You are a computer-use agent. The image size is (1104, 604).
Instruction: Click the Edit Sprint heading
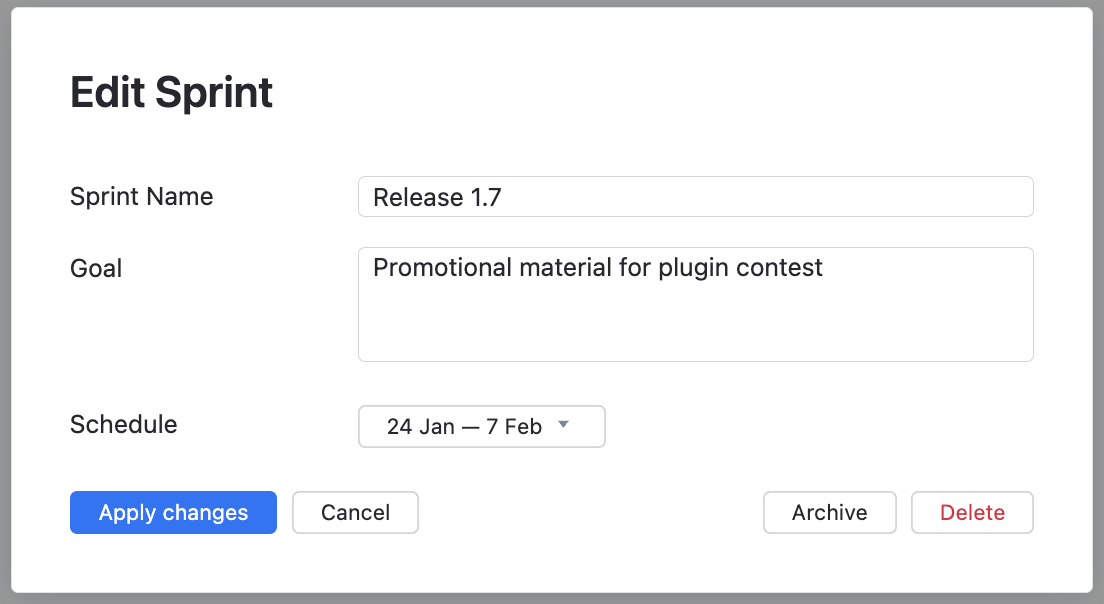171,93
